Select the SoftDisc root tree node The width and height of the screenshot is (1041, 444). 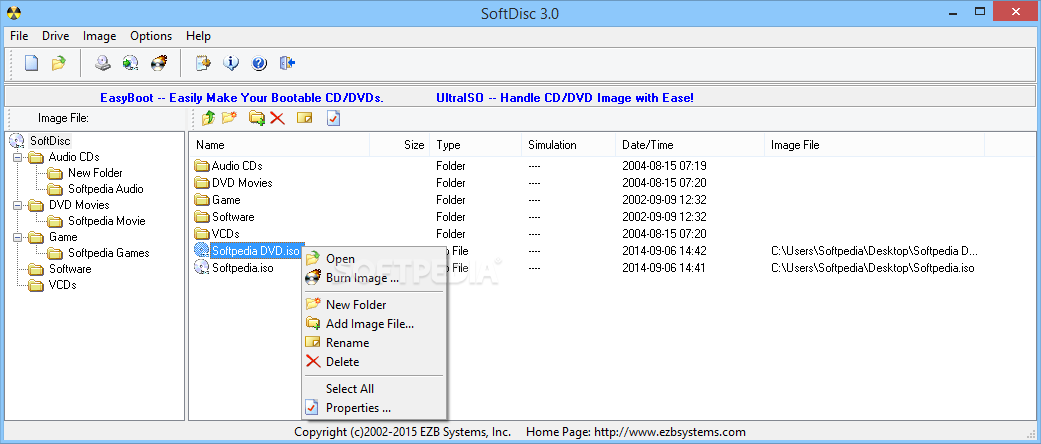[x=50, y=141]
